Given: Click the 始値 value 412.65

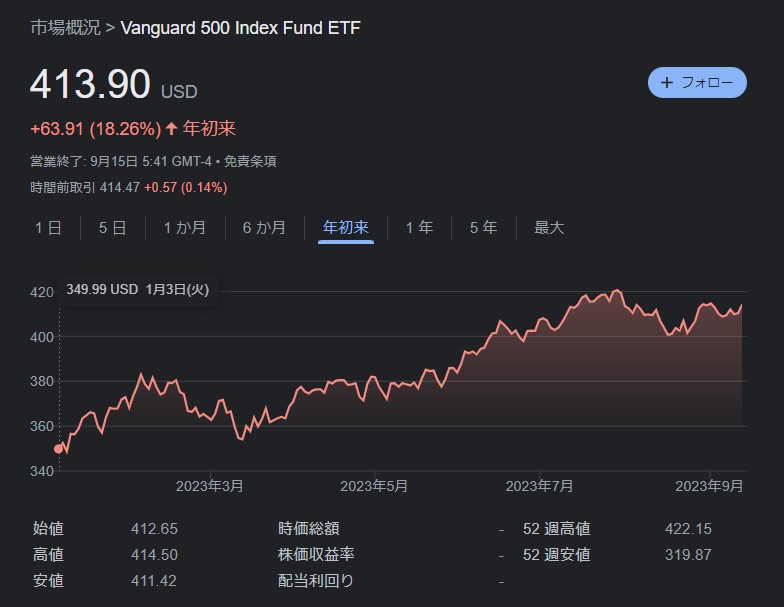Looking at the screenshot, I should [154, 529].
